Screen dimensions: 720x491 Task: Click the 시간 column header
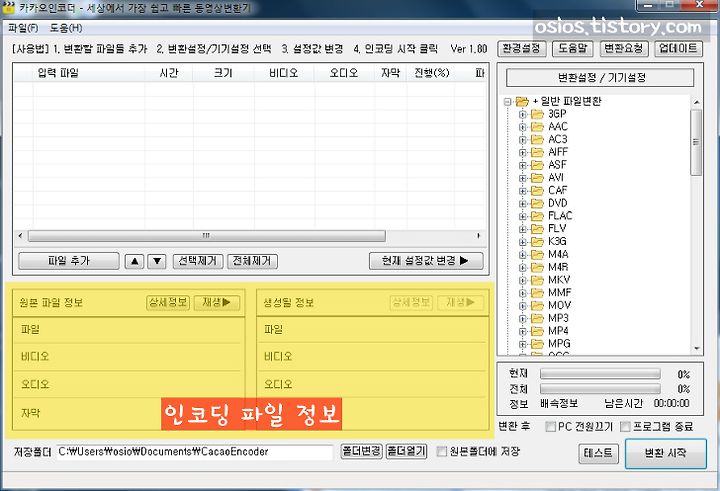169,73
